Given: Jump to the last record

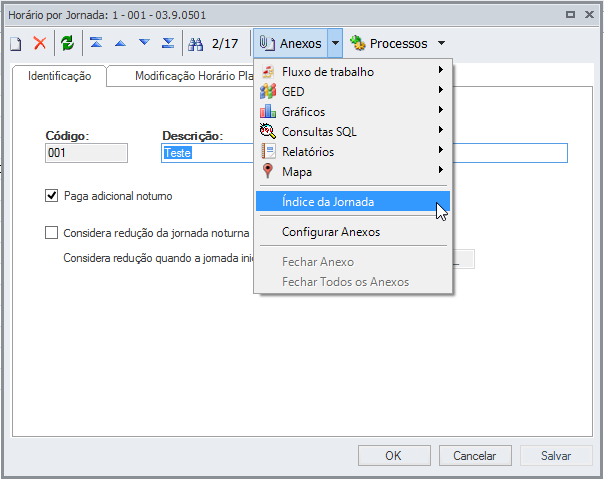Looking at the screenshot, I should (x=168, y=43).
